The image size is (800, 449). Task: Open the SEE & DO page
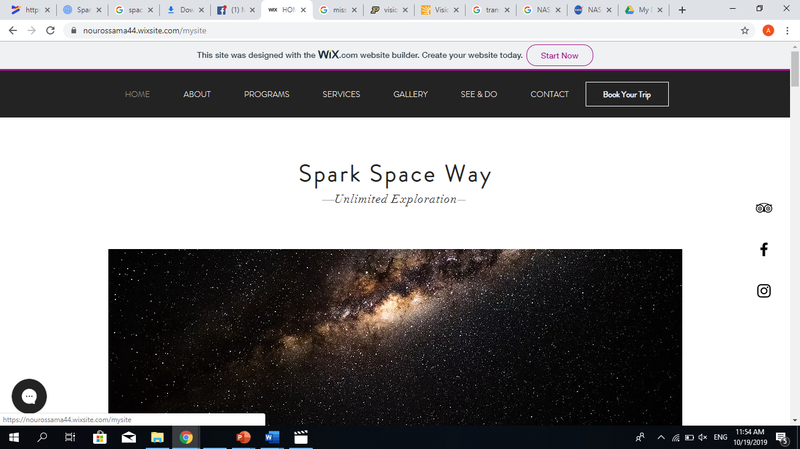tap(479, 94)
